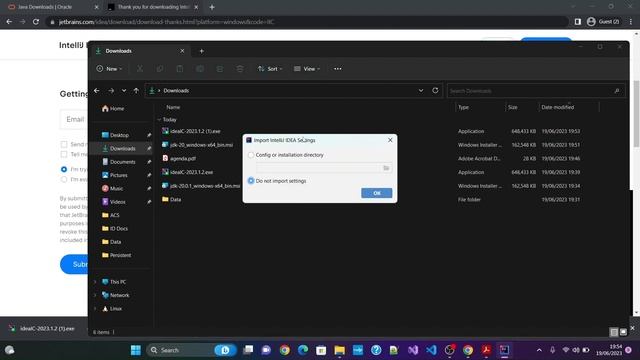
Task: Switch to large thumbnails view icon
Action: pos(623,332)
